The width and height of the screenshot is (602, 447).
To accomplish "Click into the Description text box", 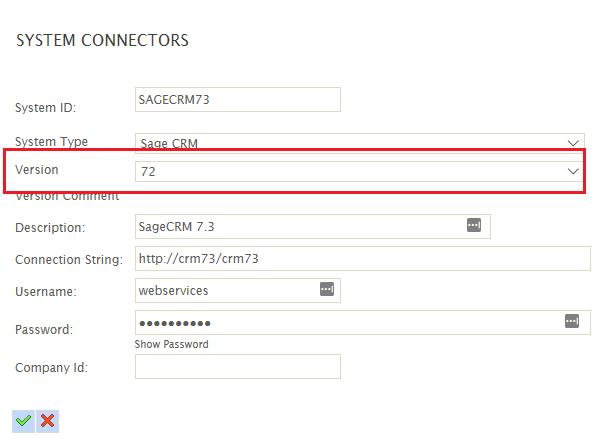I will pyautogui.click(x=313, y=227).
